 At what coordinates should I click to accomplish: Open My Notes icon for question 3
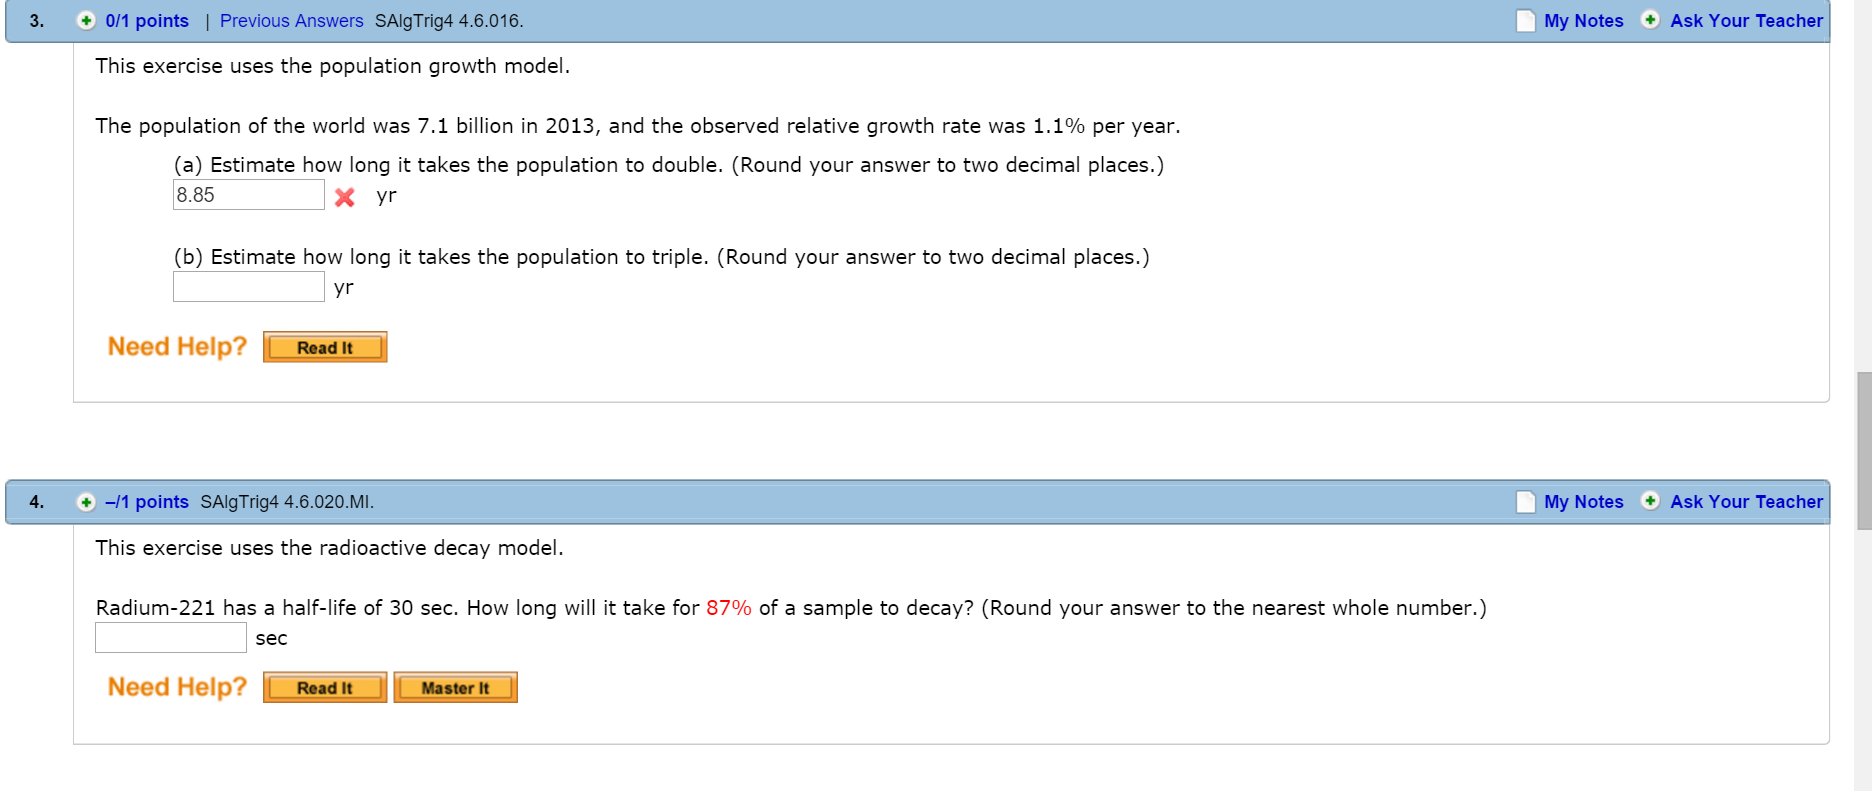tap(1526, 21)
